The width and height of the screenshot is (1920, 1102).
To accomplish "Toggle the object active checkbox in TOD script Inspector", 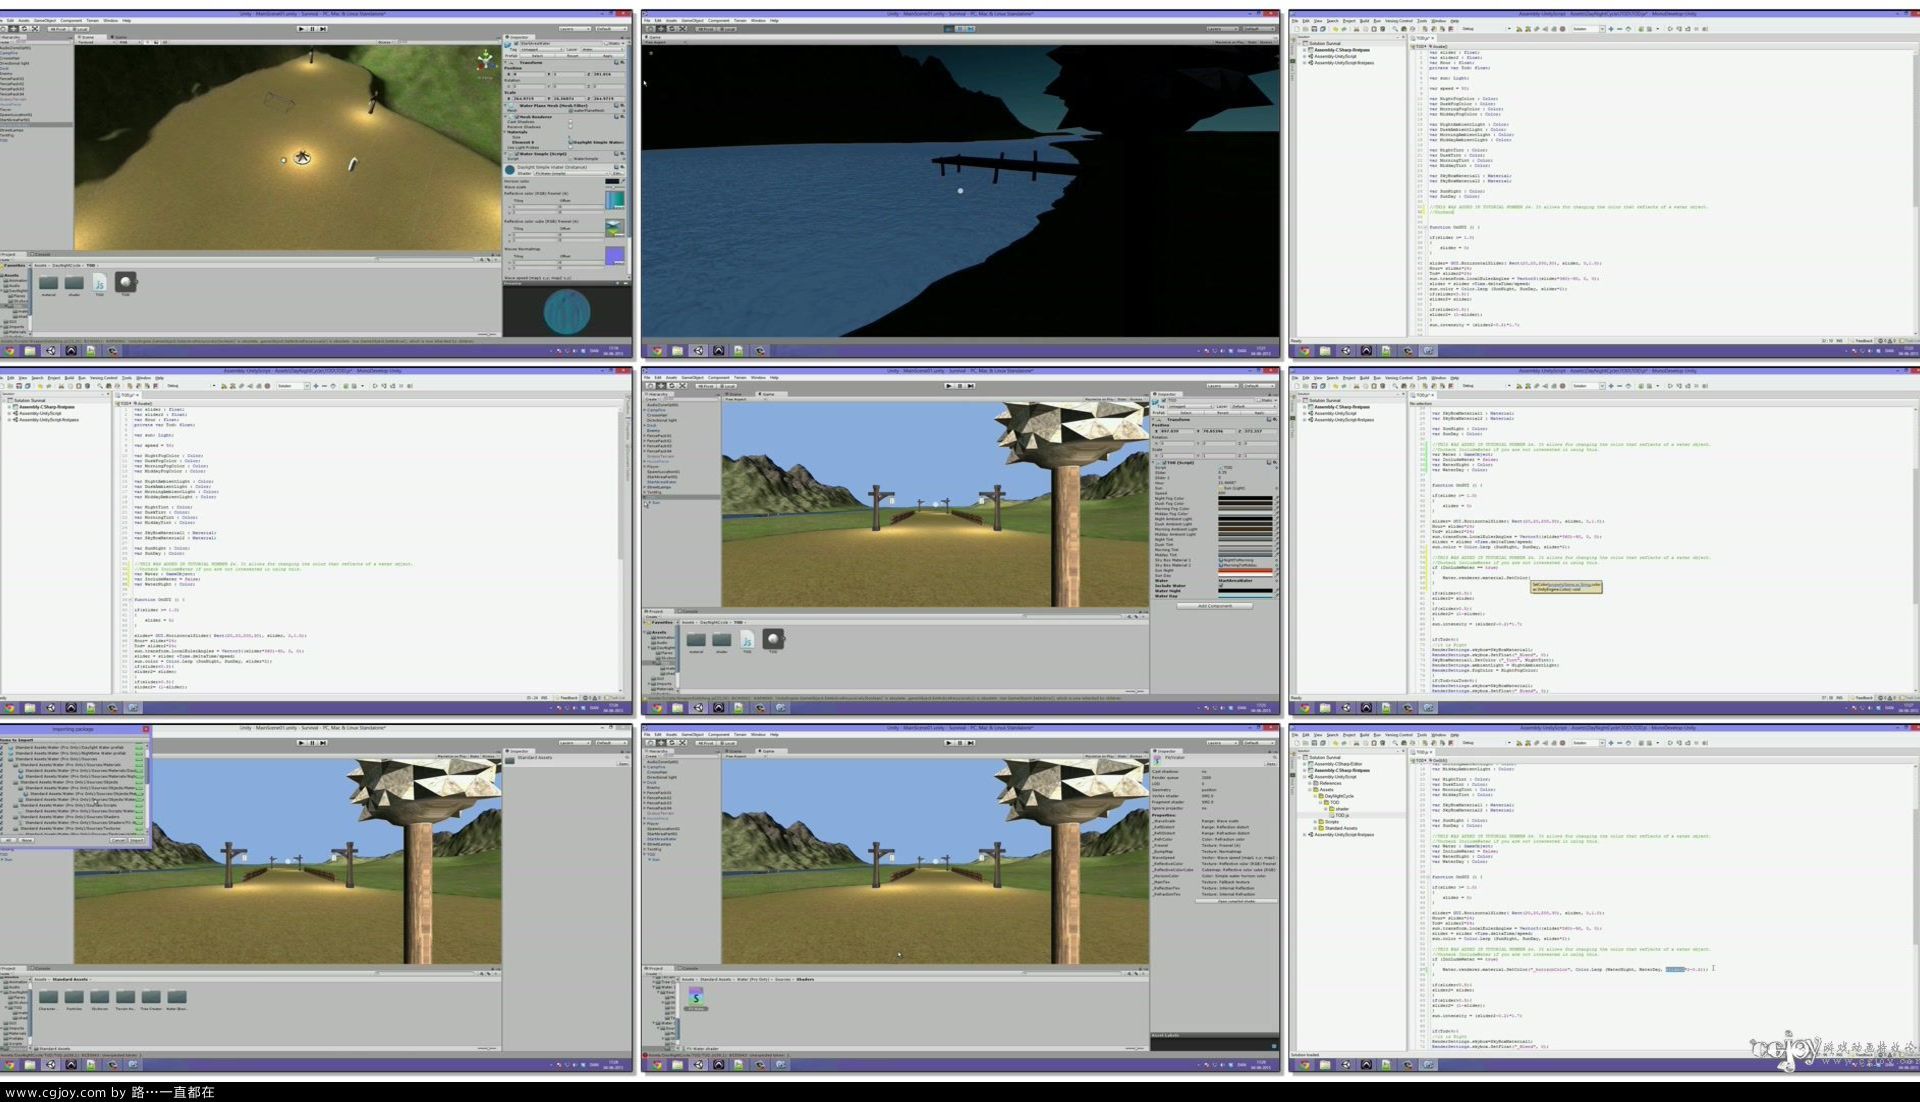I will coord(1164,400).
